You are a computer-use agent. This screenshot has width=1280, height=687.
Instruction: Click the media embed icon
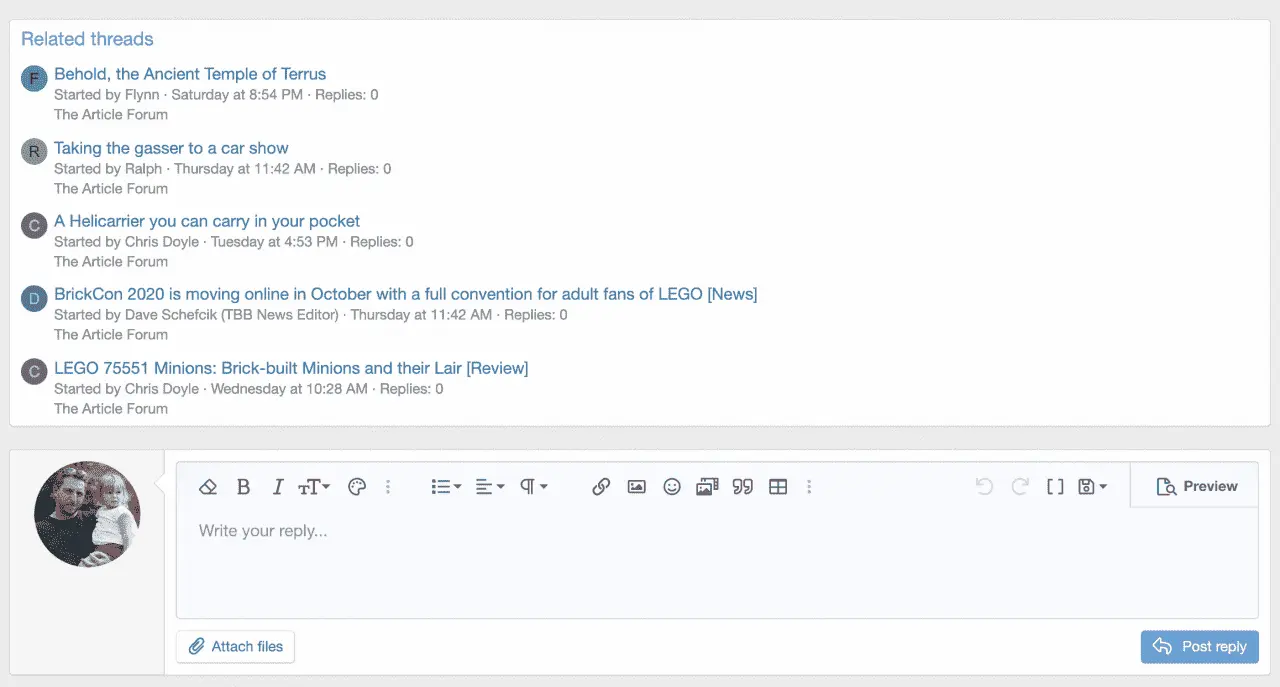[707, 487]
